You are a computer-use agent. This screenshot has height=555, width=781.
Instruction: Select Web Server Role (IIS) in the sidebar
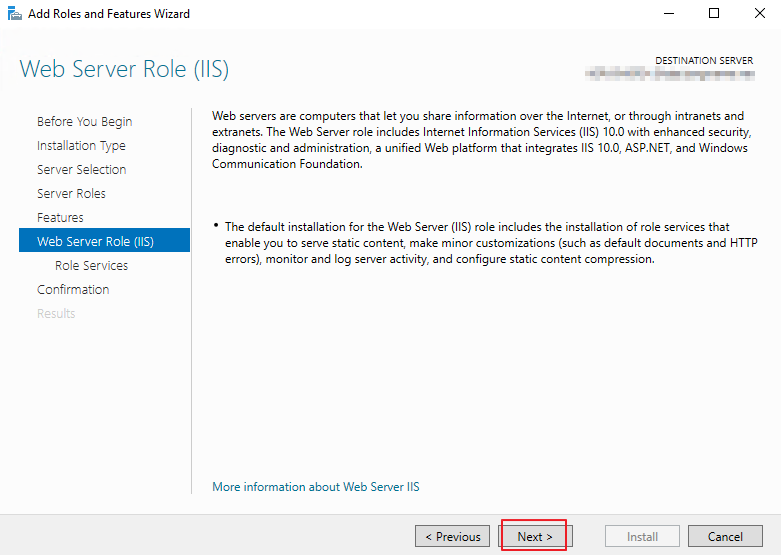(x=104, y=240)
